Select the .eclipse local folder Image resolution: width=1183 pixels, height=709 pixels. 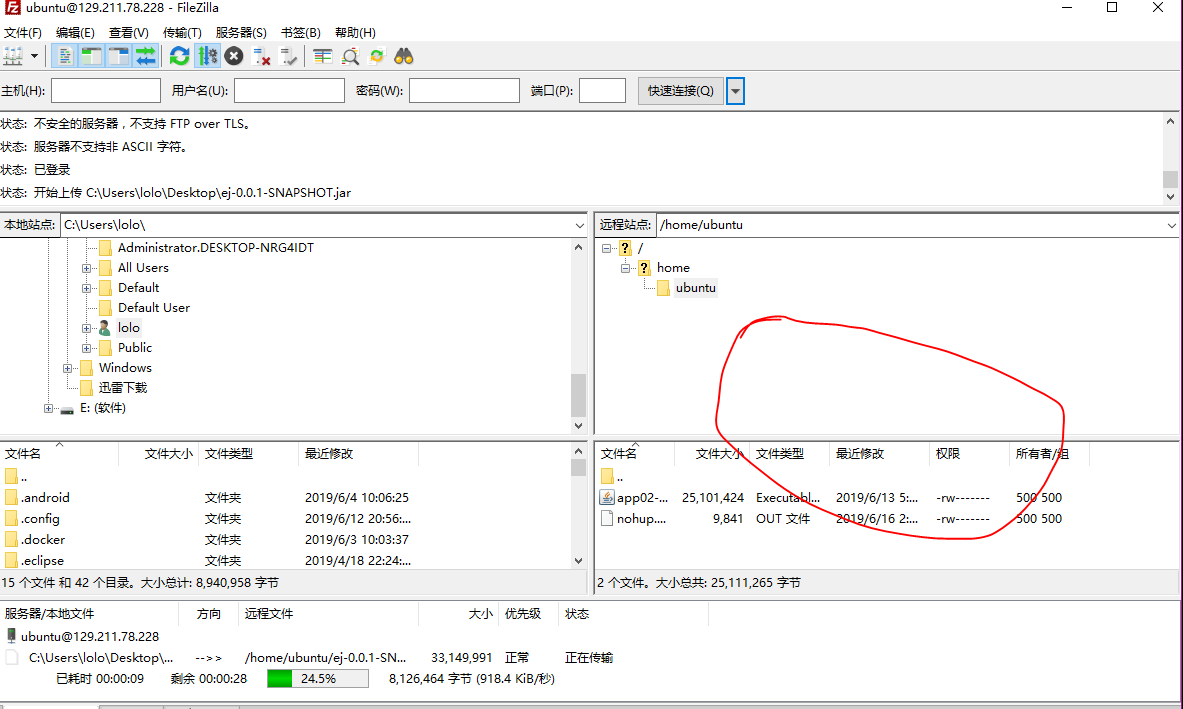coord(43,561)
